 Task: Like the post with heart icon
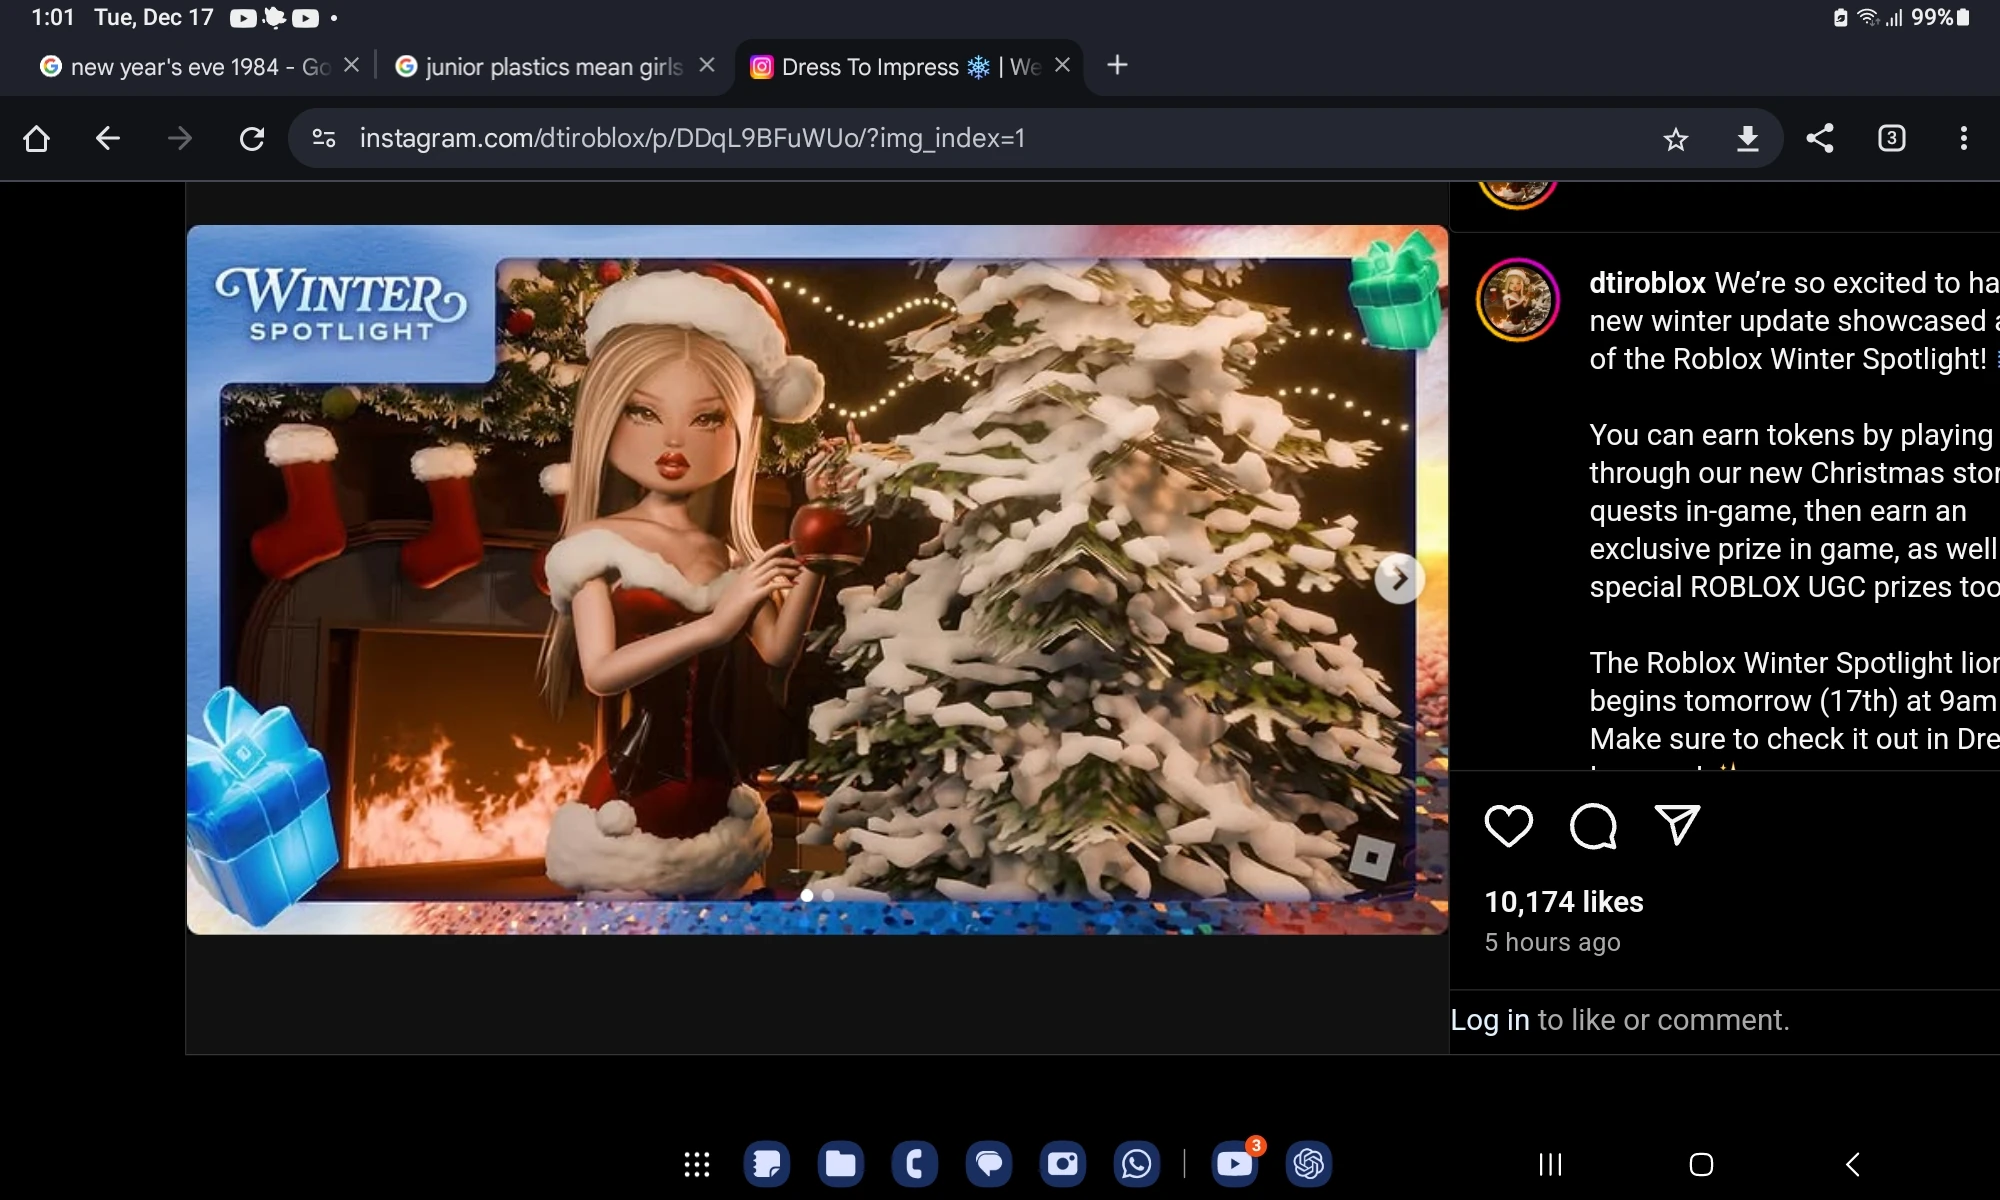1508,826
